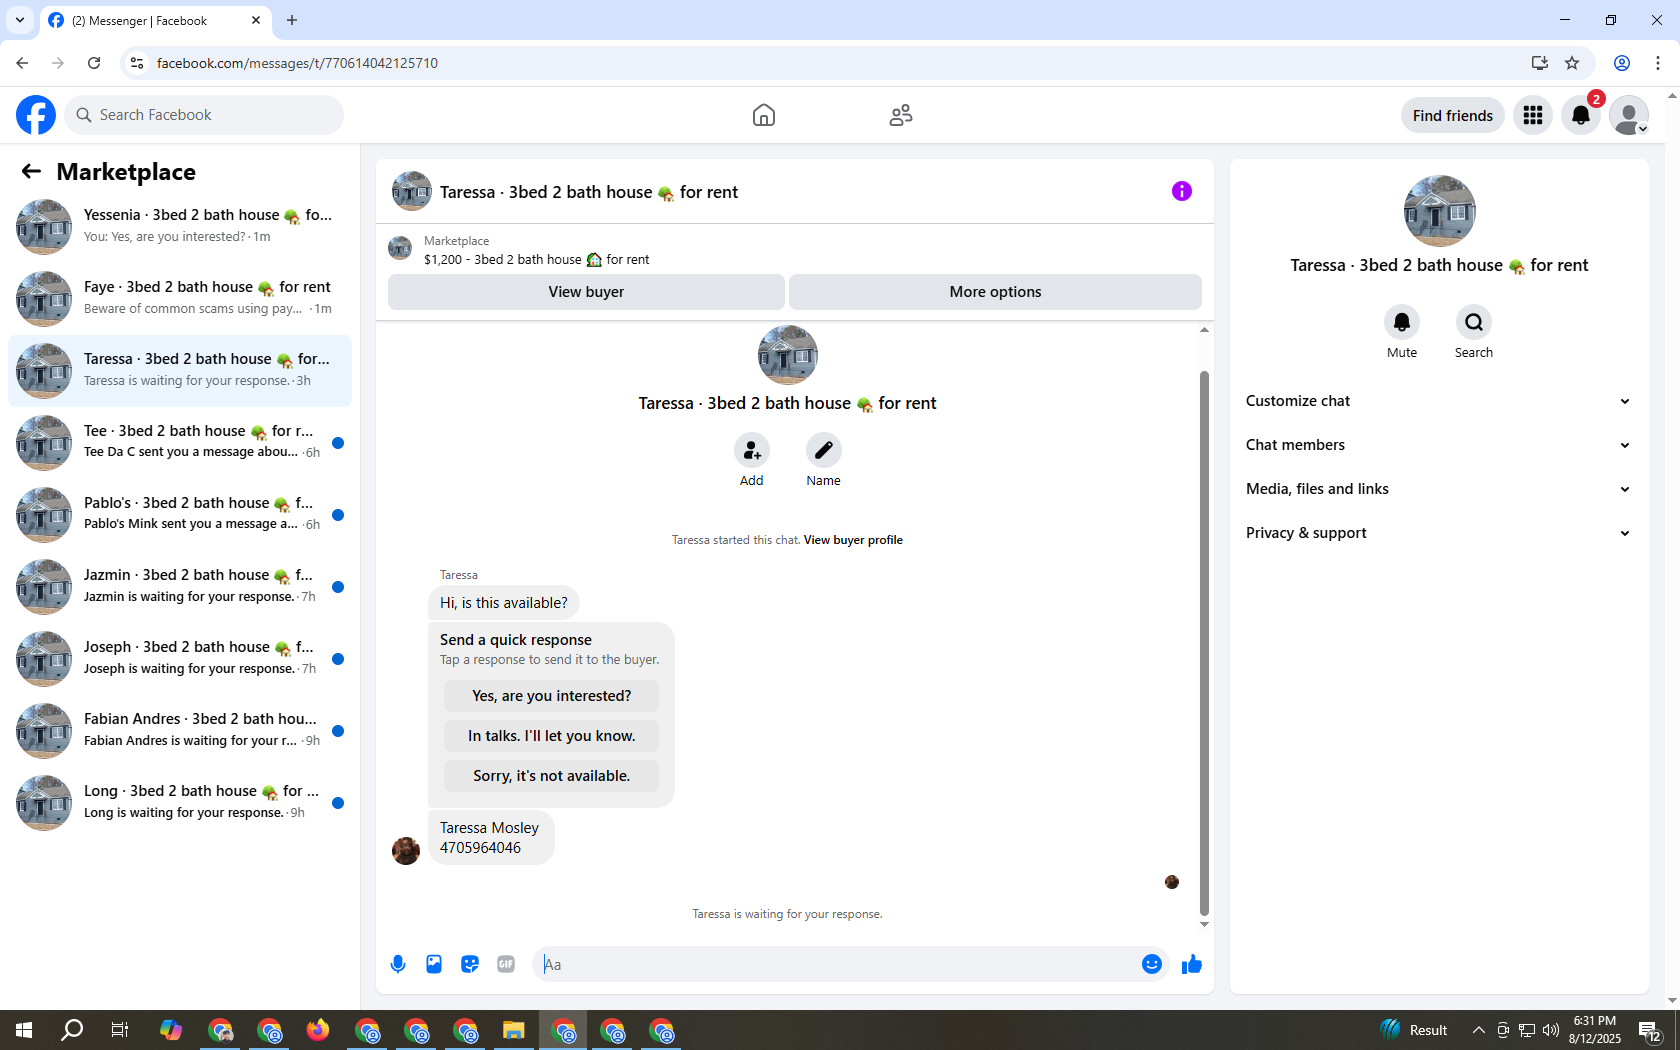Open the Friends icon in top navigation
Image resolution: width=1680 pixels, height=1050 pixels.
[901, 115]
